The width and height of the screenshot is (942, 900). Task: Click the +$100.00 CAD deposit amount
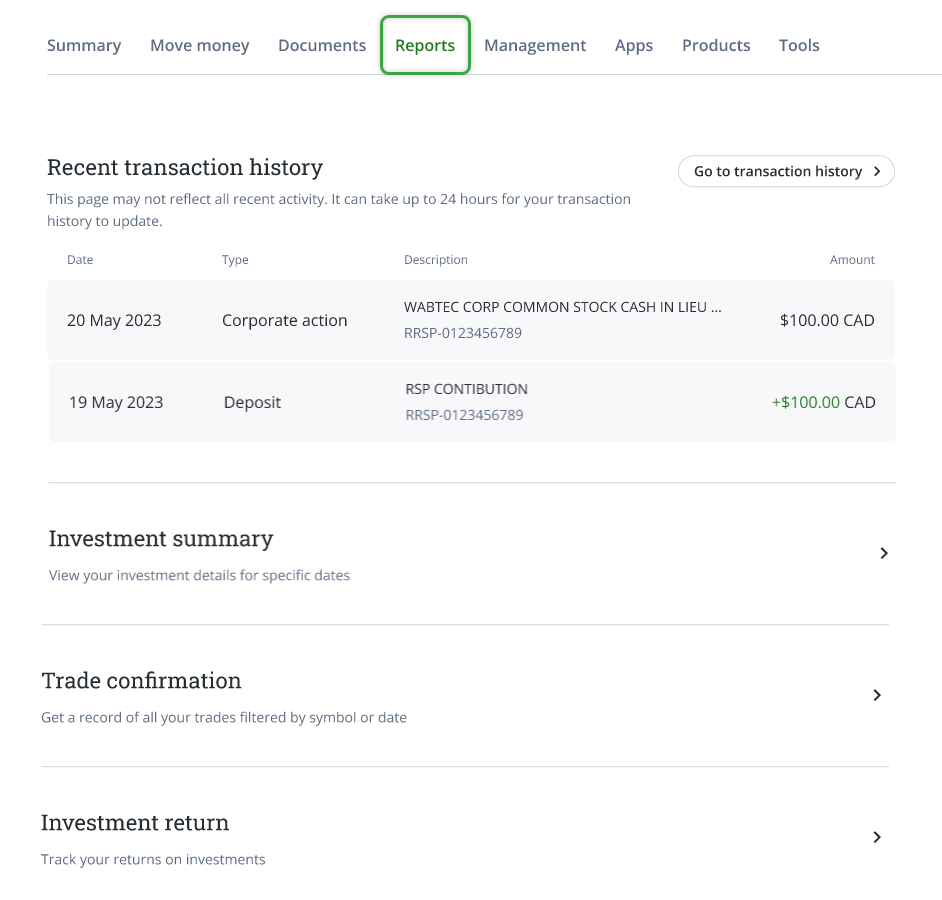(x=823, y=402)
